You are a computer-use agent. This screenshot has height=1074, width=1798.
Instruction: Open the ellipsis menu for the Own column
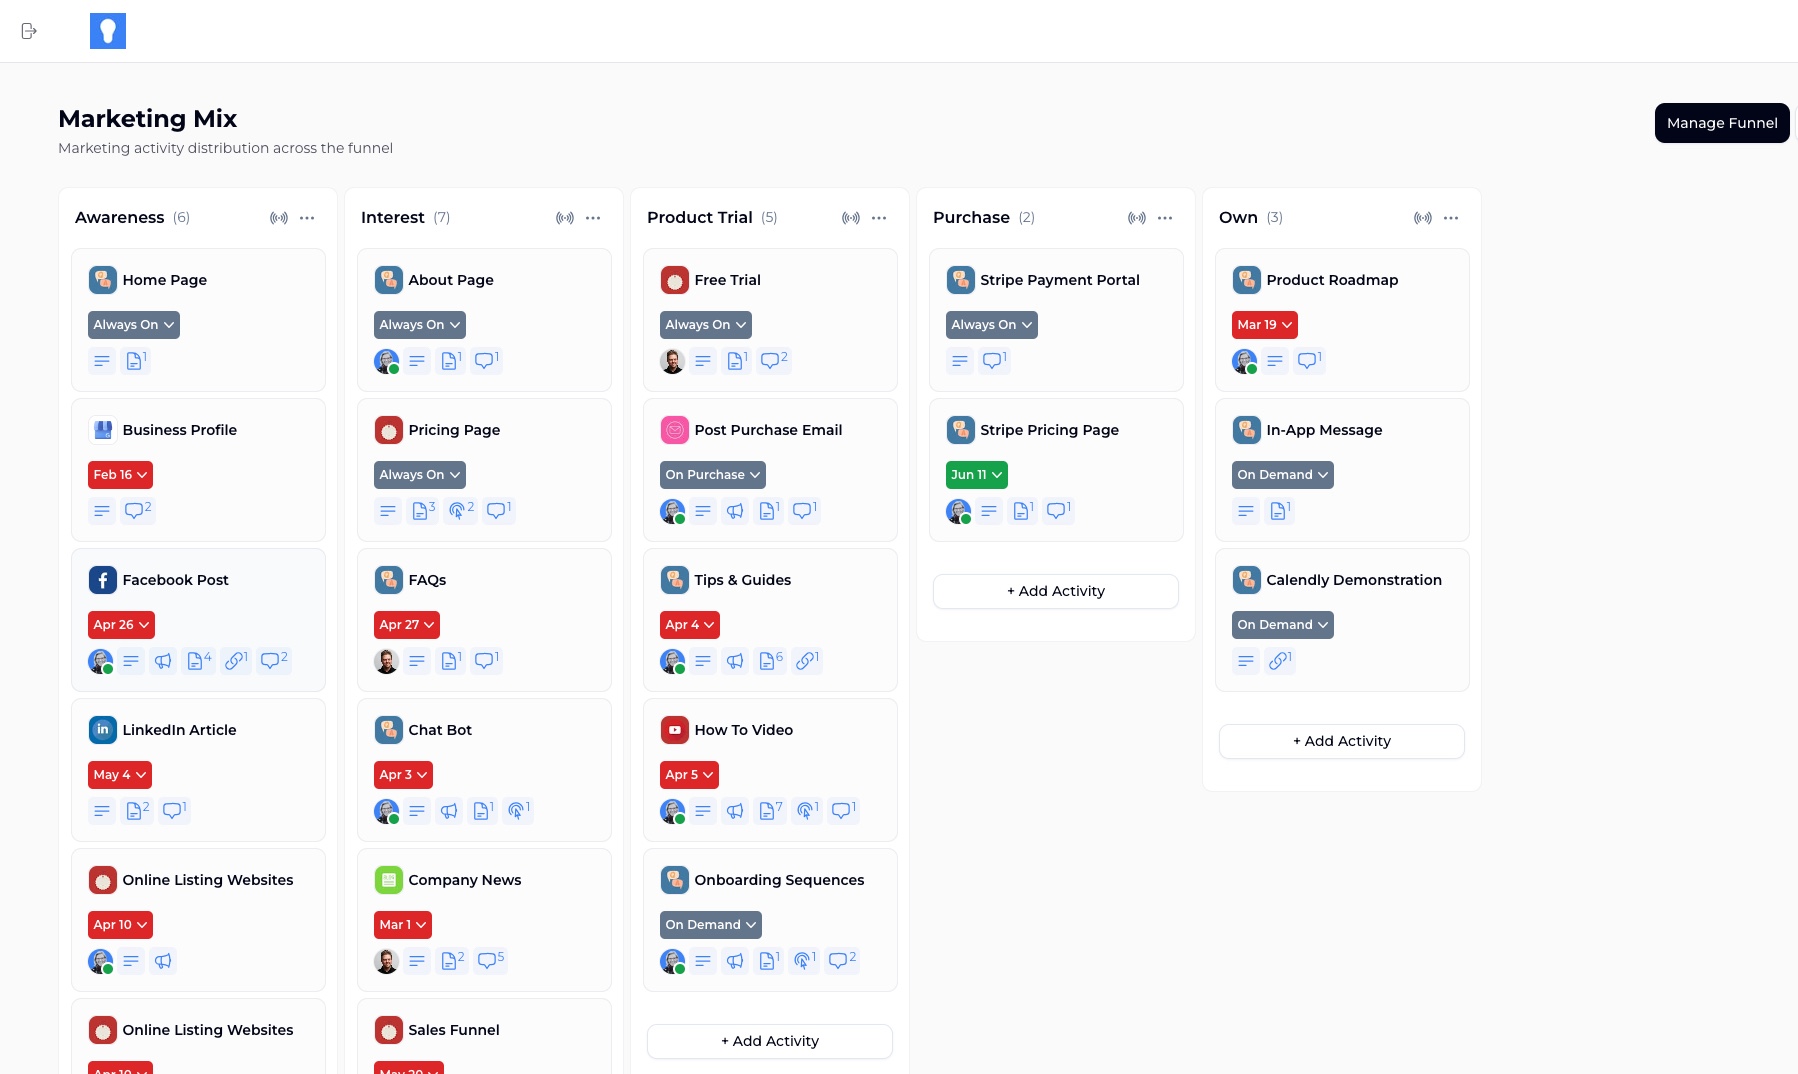coord(1451,217)
